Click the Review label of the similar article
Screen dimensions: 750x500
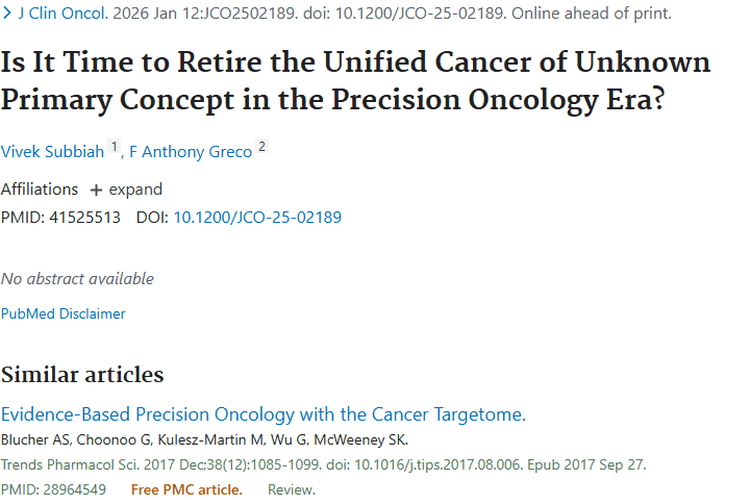pos(291,489)
